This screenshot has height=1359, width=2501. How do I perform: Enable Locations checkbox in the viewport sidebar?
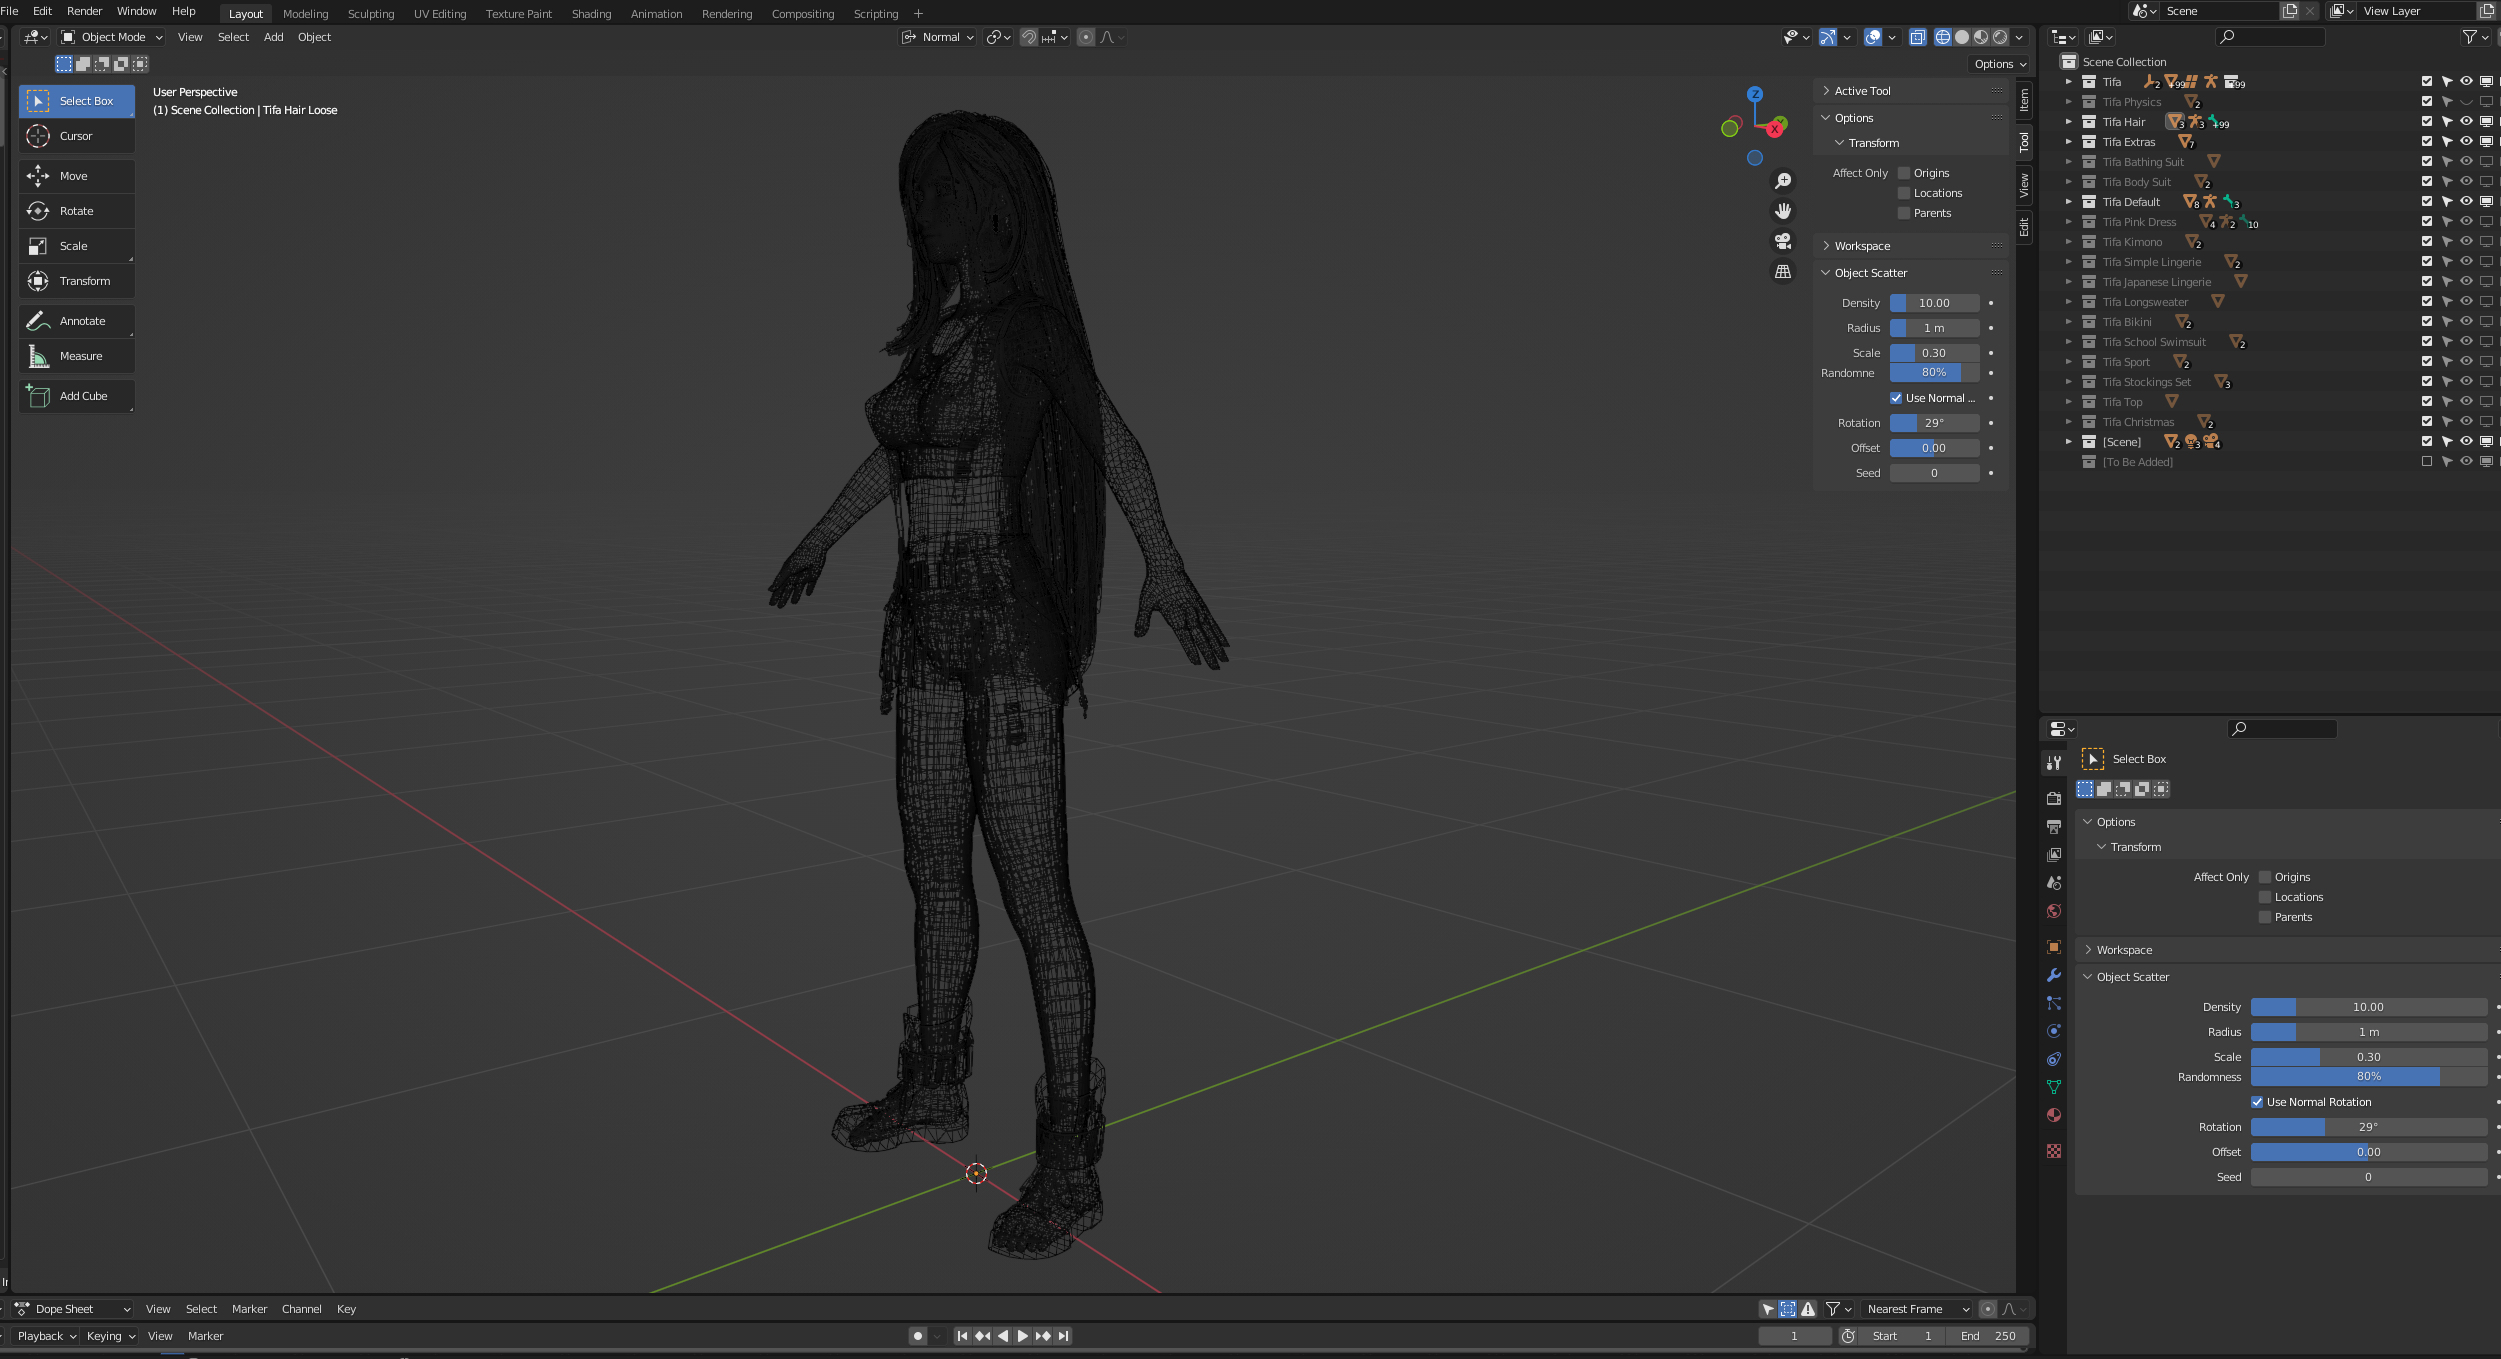pos(1904,193)
